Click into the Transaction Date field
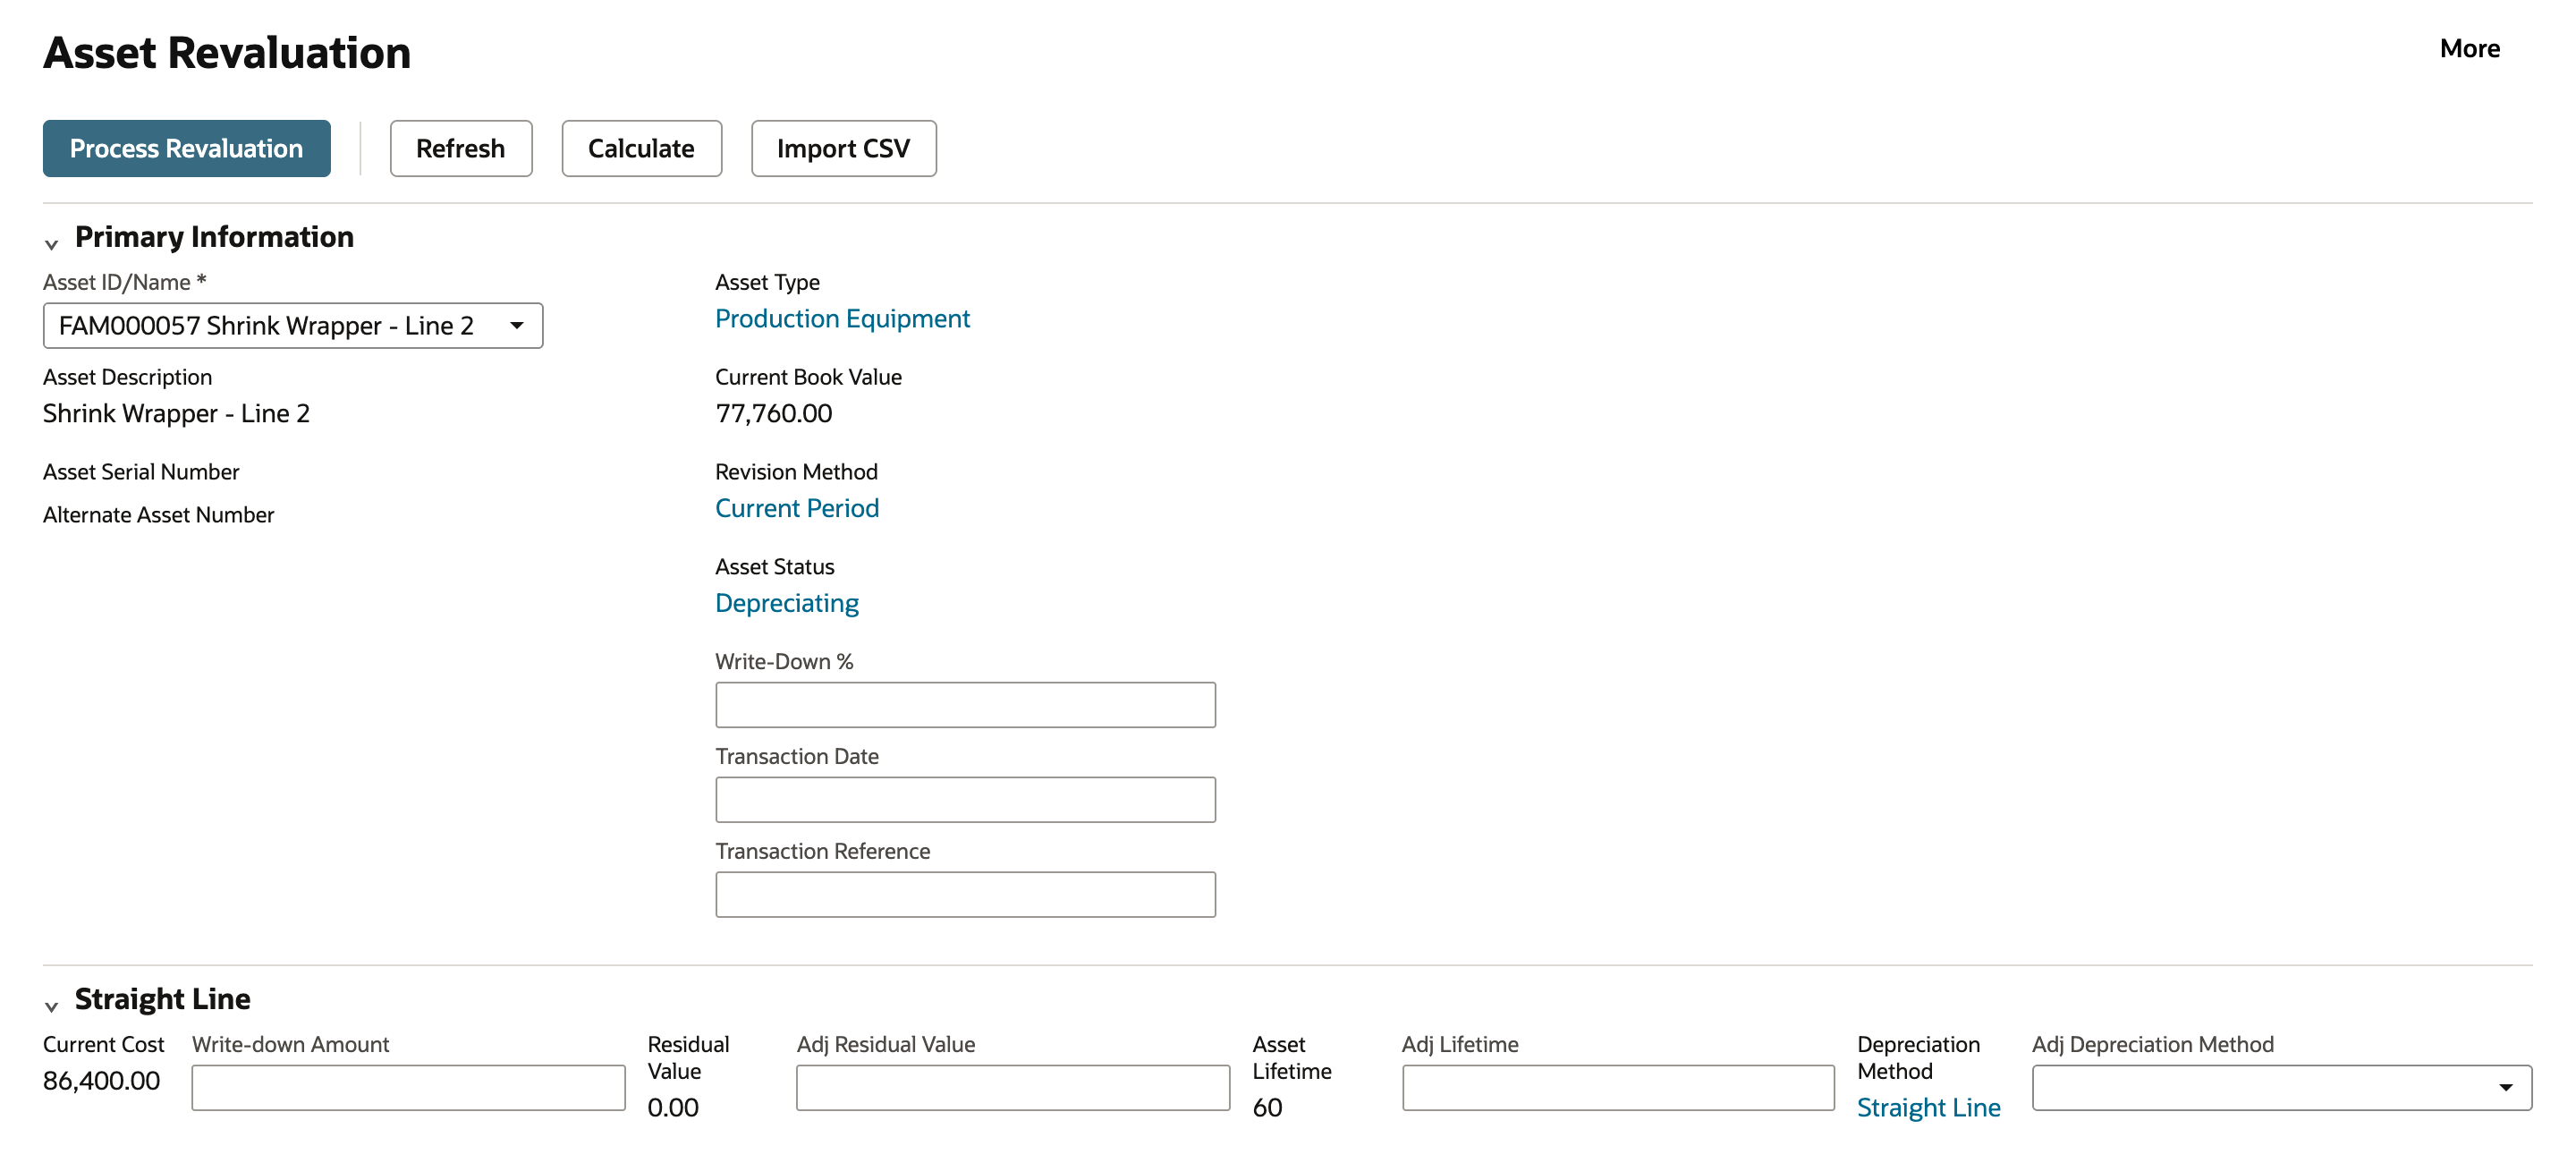Image resolution: width=2576 pixels, height=1163 pixels. (965, 800)
